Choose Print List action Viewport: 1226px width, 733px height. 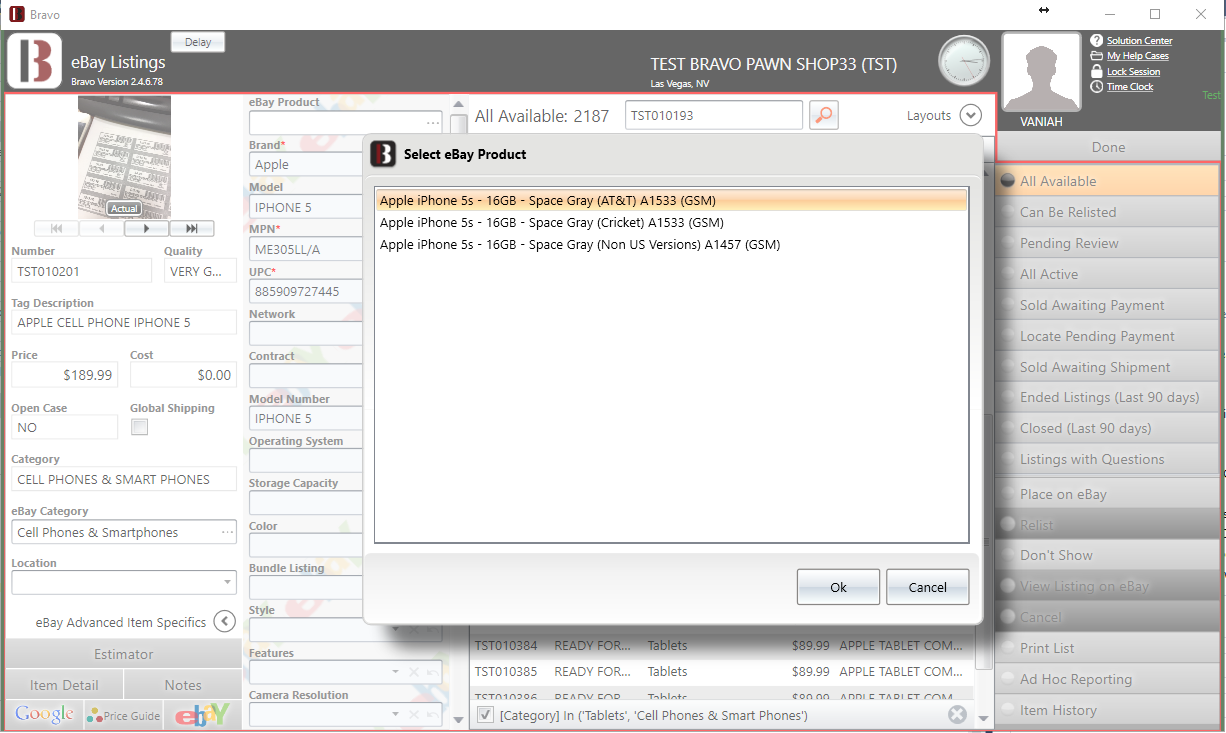[1107, 648]
